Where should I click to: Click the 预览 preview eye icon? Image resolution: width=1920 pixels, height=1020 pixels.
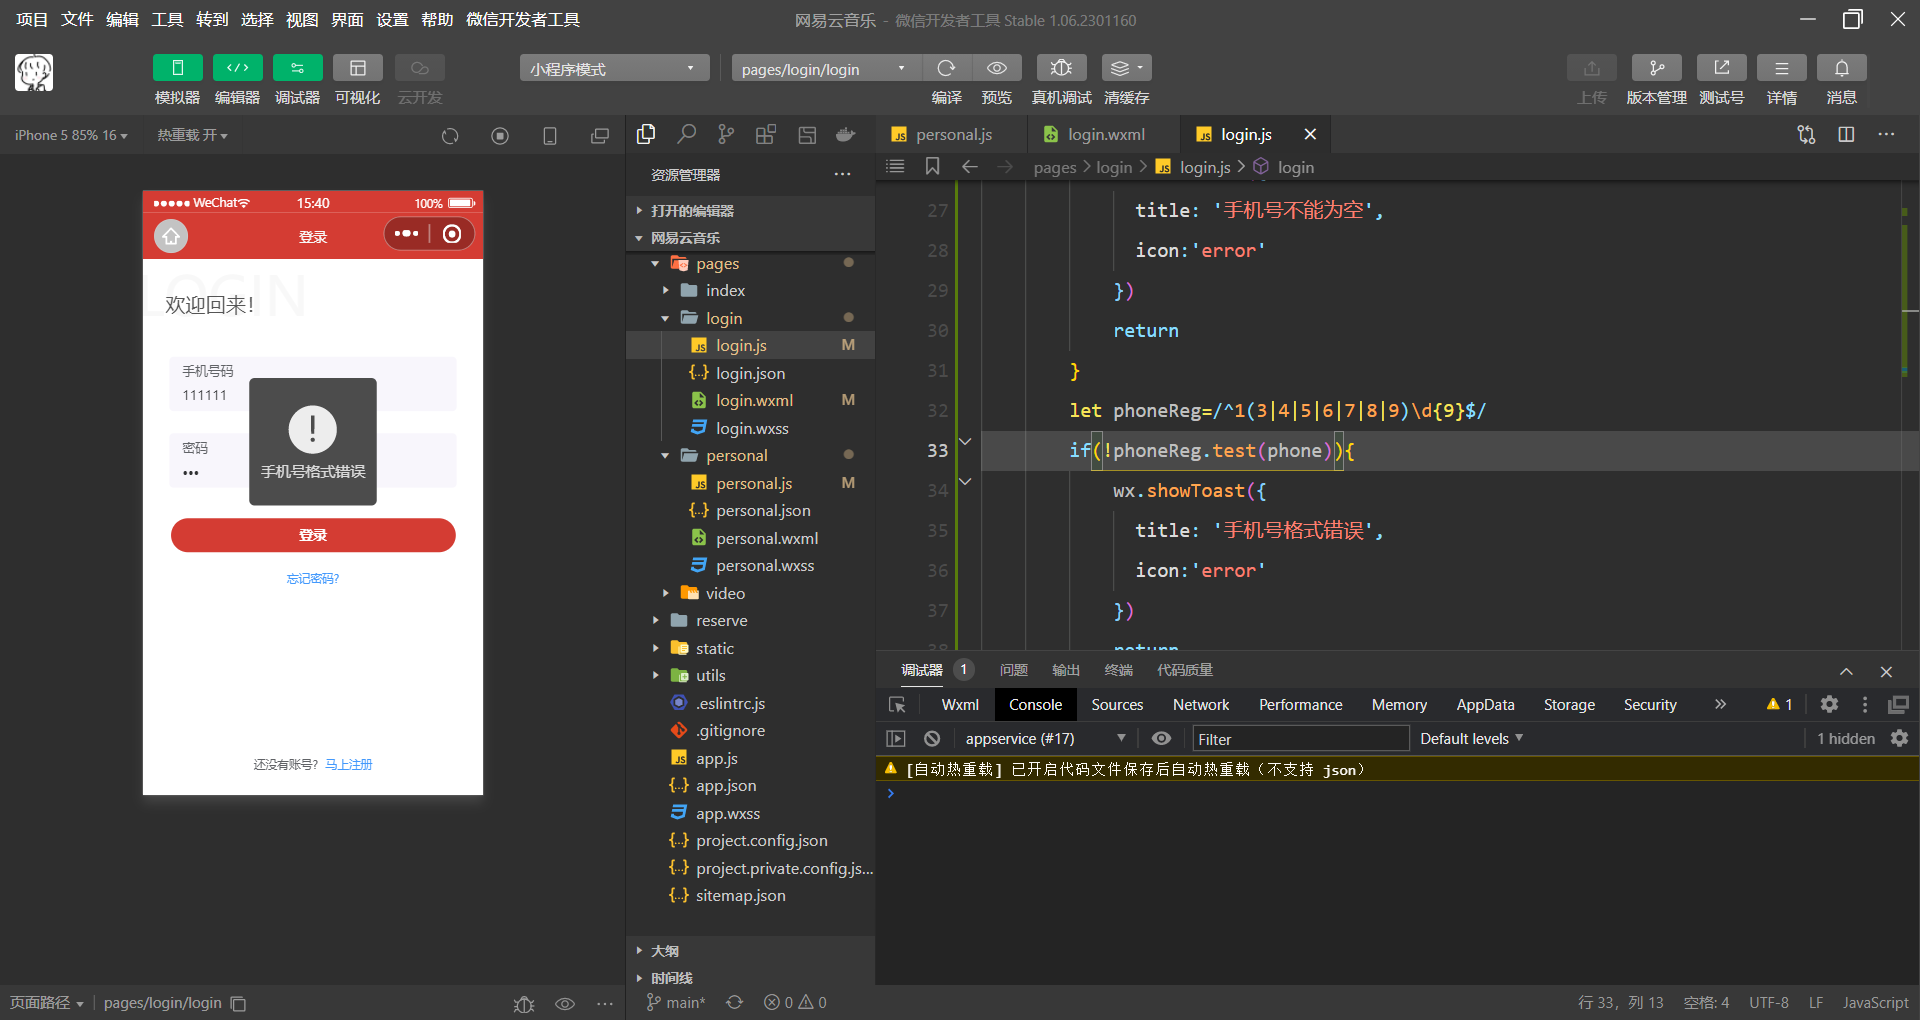pyautogui.click(x=996, y=68)
